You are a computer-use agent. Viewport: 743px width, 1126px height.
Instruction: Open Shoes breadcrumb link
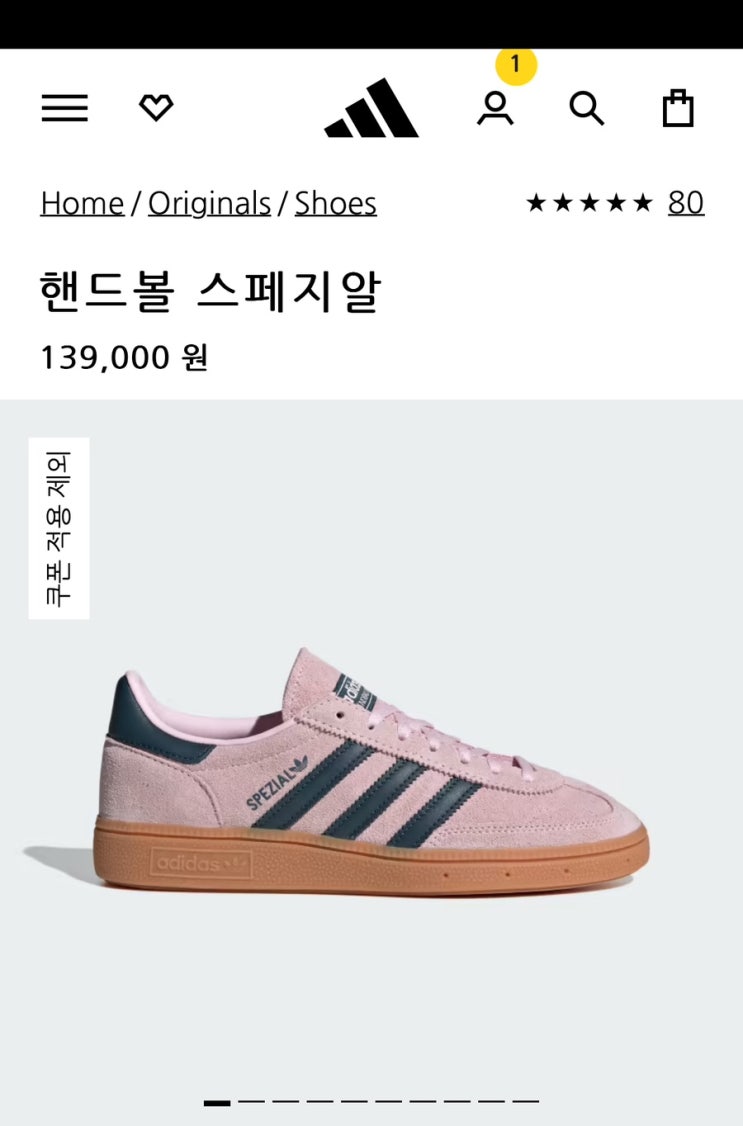[335, 203]
